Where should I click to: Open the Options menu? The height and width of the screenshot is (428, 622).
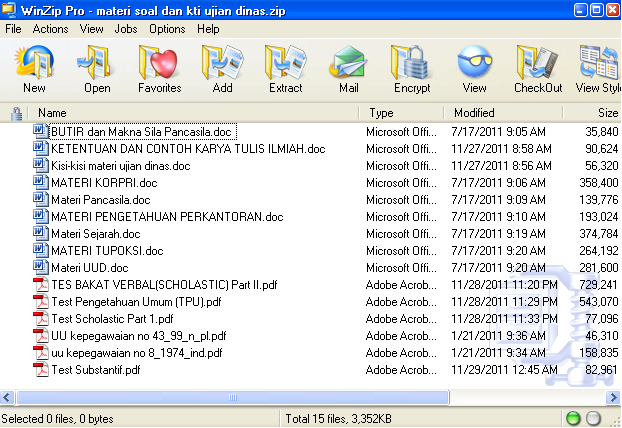(167, 29)
